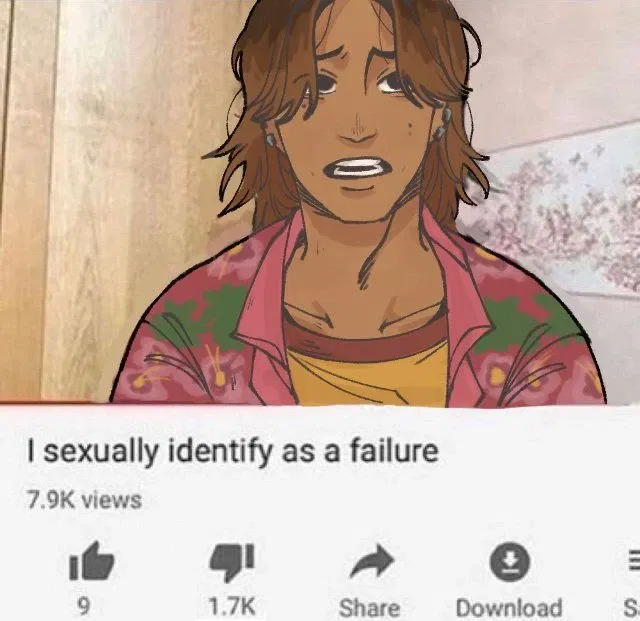Screen dimensions: 640x621
Task: Click the cherry blossom painting in the video
Action: (567, 212)
